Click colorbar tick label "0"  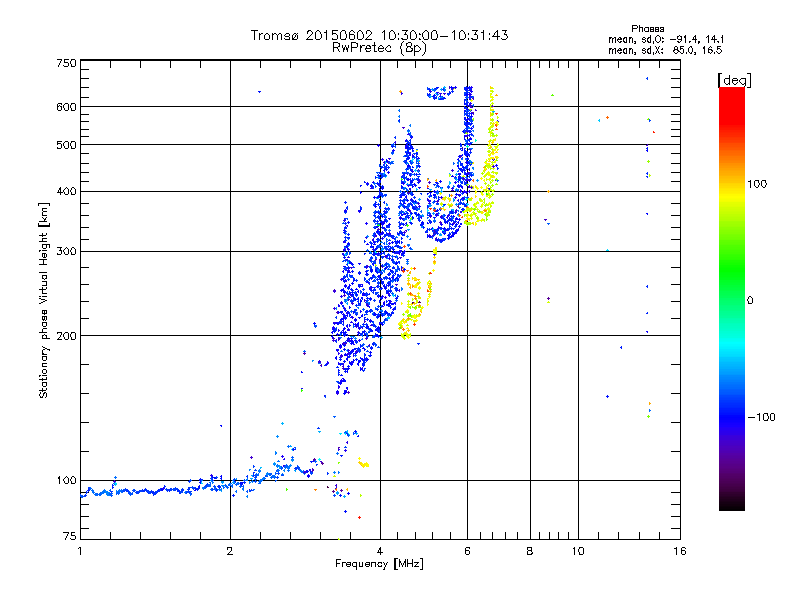[x=750, y=301]
